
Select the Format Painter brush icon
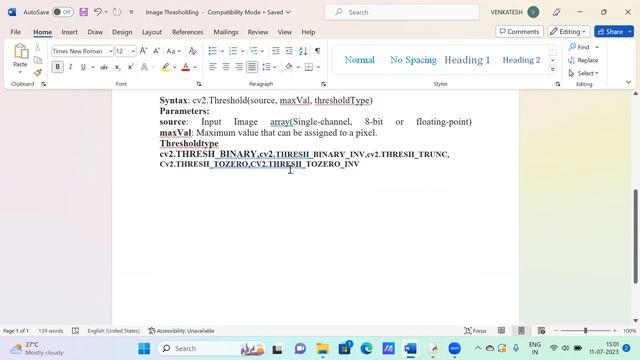[x=38, y=73]
